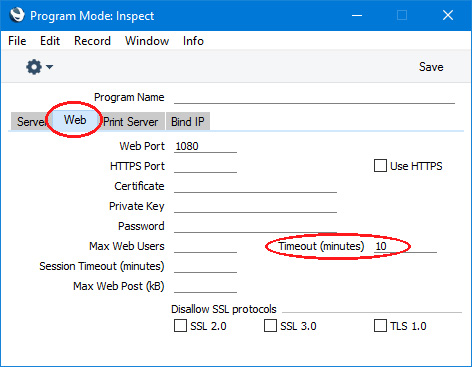
Task: Click the Program Name field
Action: tap(314, 97)
